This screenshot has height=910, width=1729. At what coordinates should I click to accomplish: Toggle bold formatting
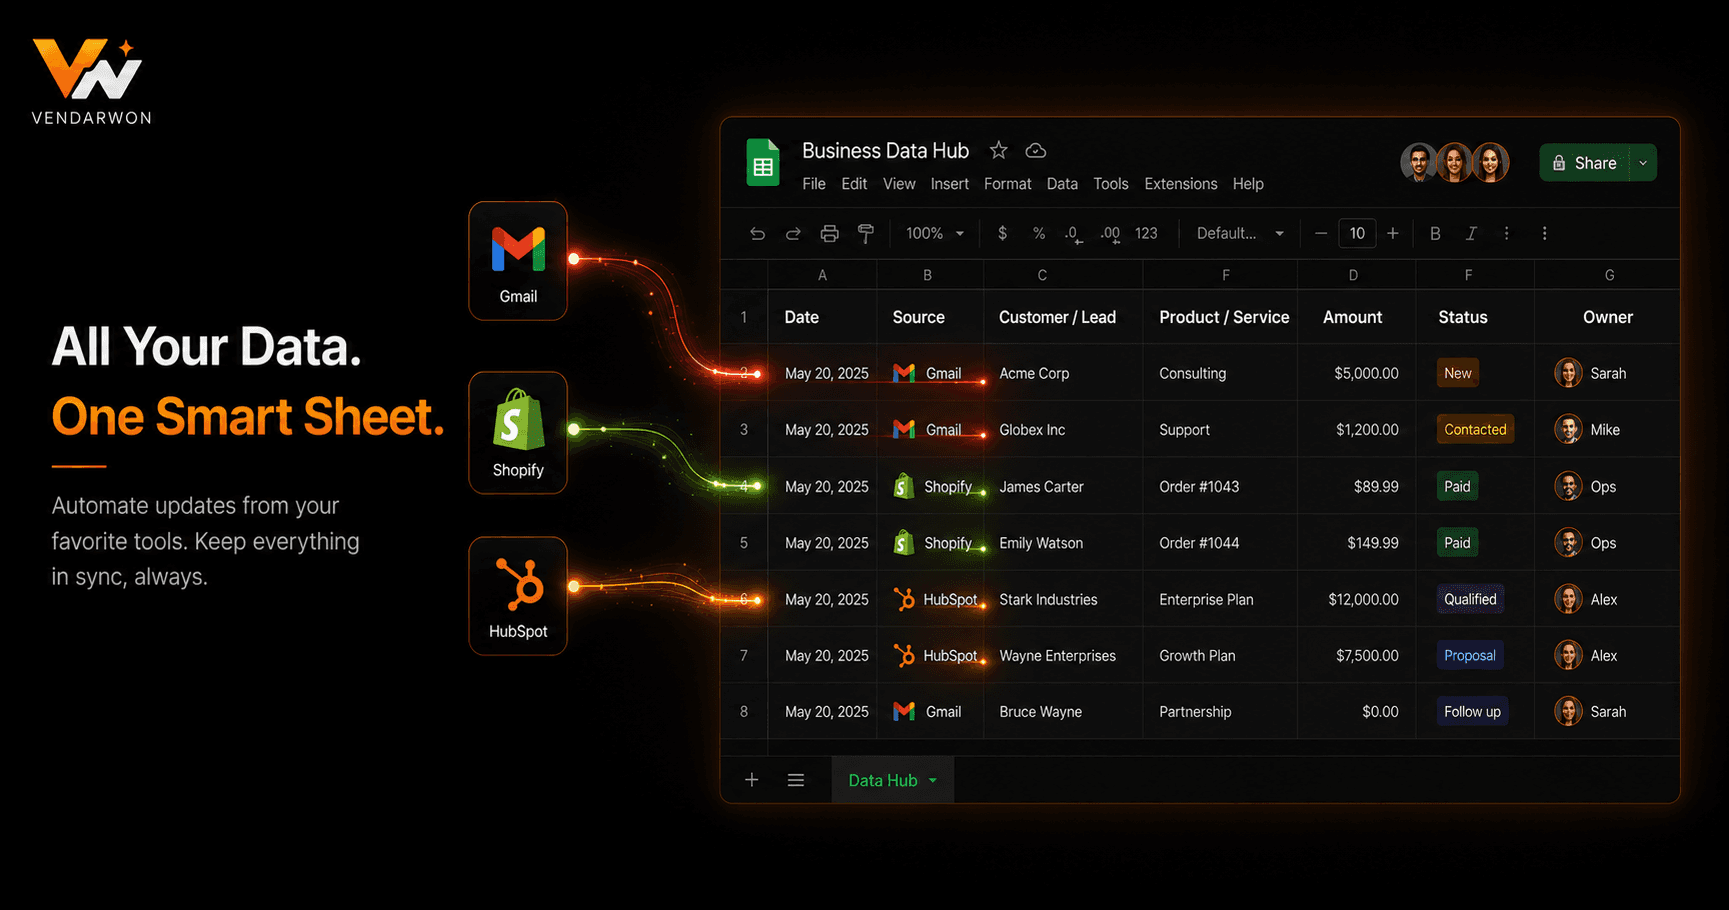click(x=1435, y=233)
